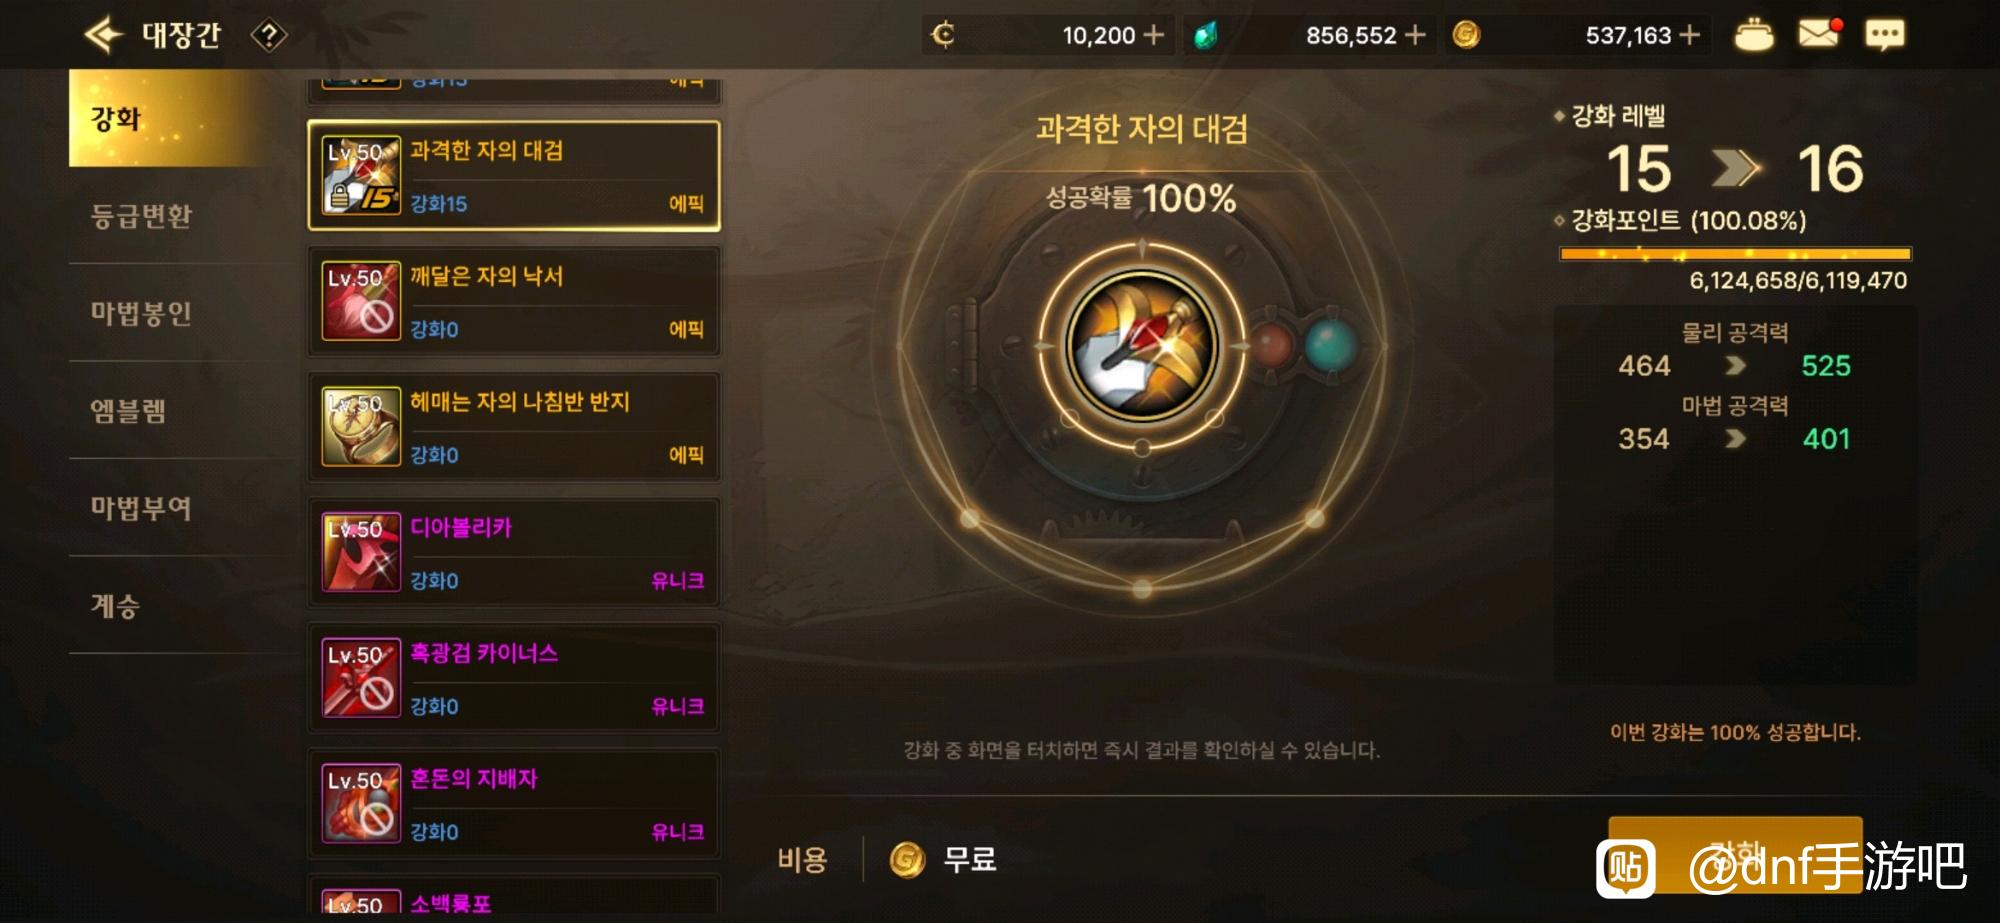Add more currency beside 10,200
The height and width of the screenshot is (923, 2000).
point(1153,35)
